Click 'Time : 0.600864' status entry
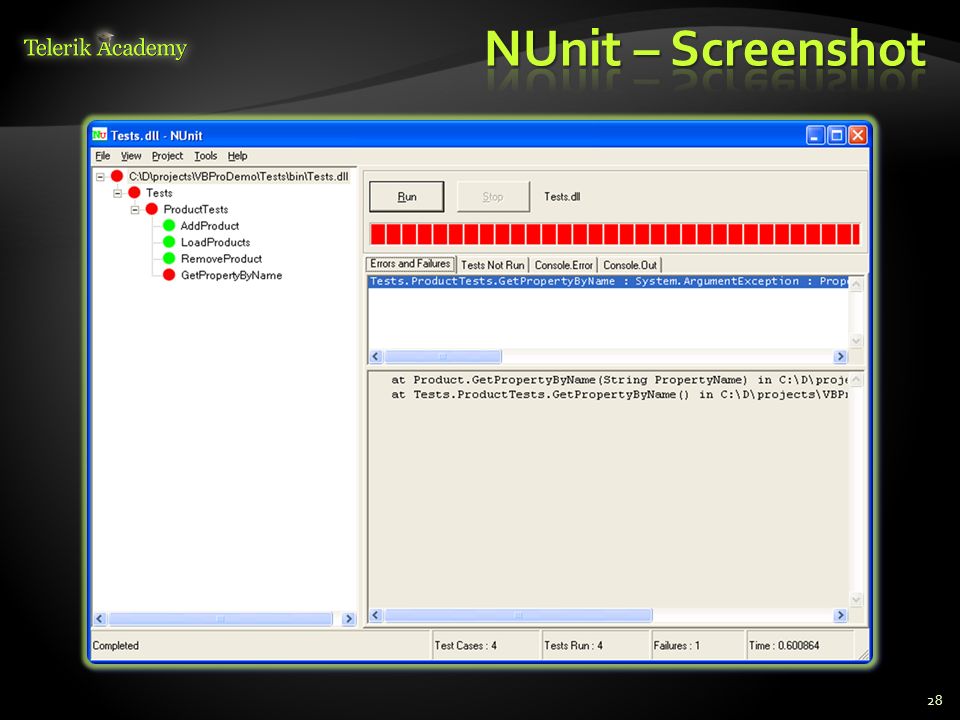 (x=784, y=645)
